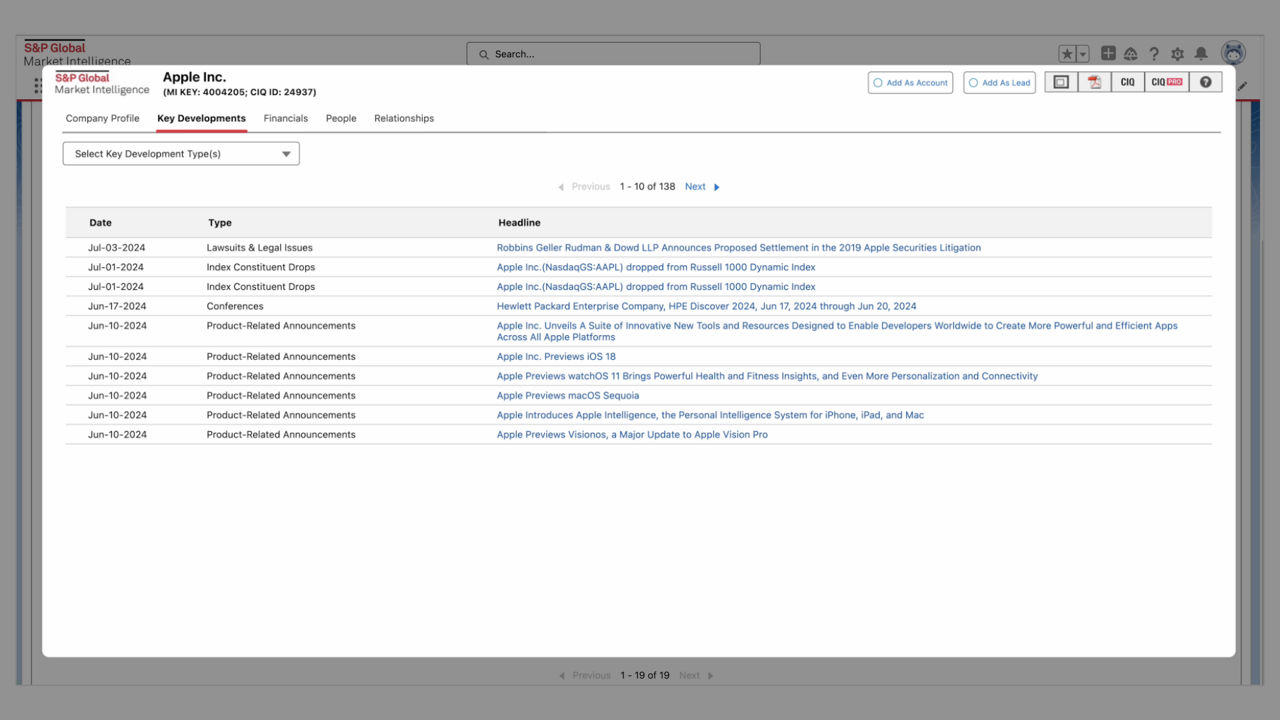Click the favorites star in Salesforce header
The height and width of the screenshot is (720, 1280).
pos(1067,54)
